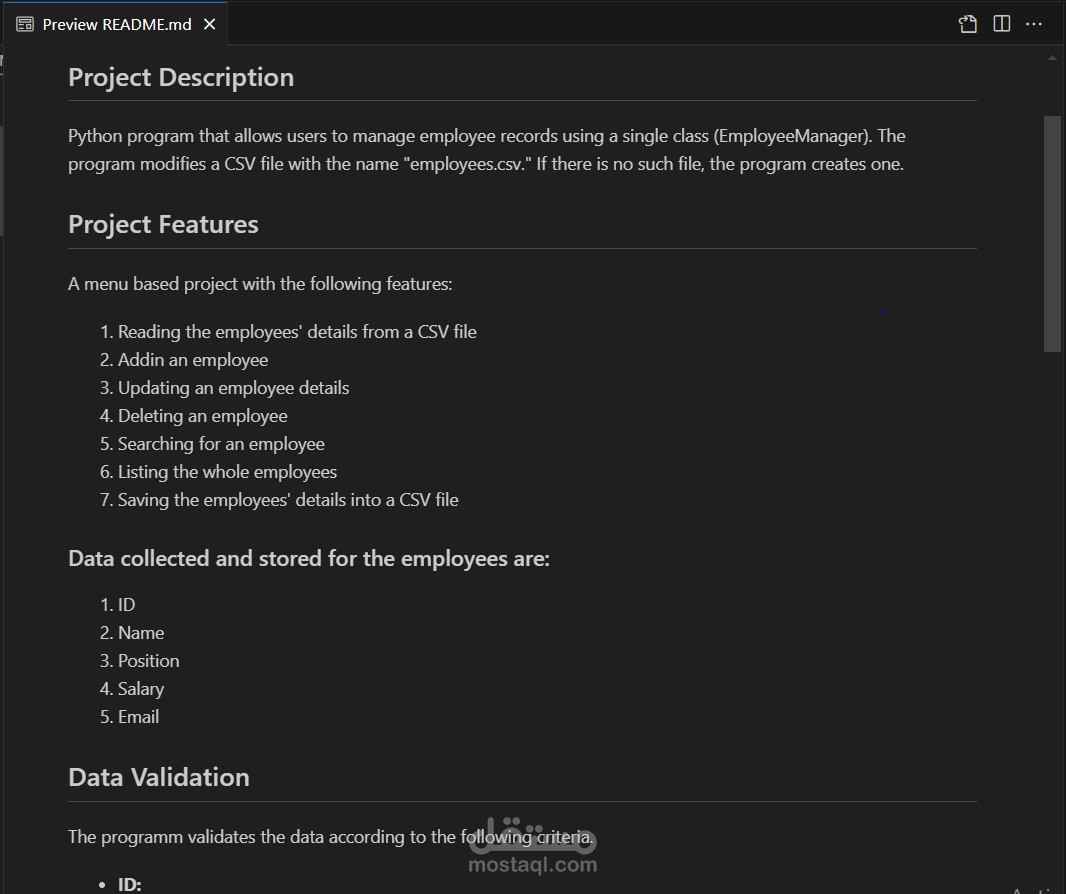Click the Data Validation heading
The width and height of the screenshot is (1066, 894).
coord(159,777)
